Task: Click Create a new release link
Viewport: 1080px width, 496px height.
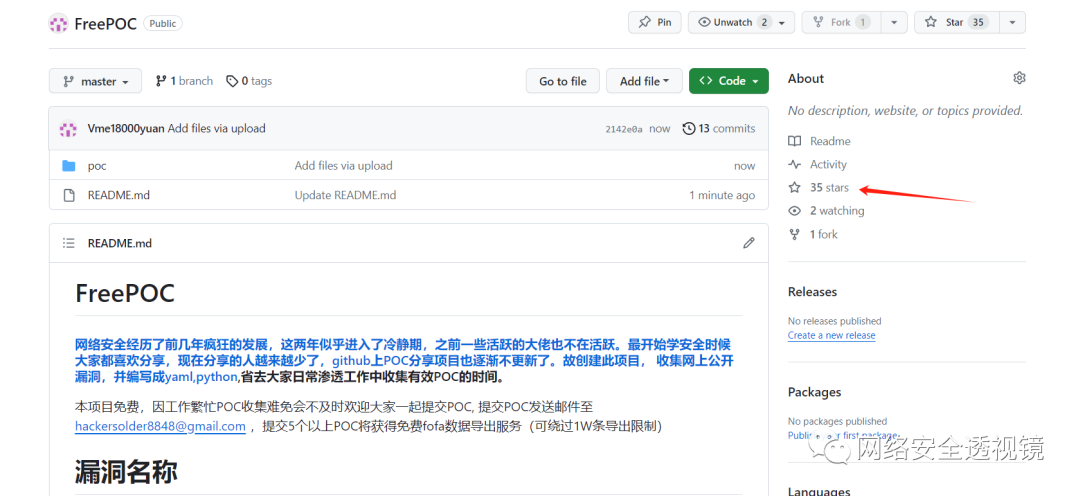Action: pos(831,335)
